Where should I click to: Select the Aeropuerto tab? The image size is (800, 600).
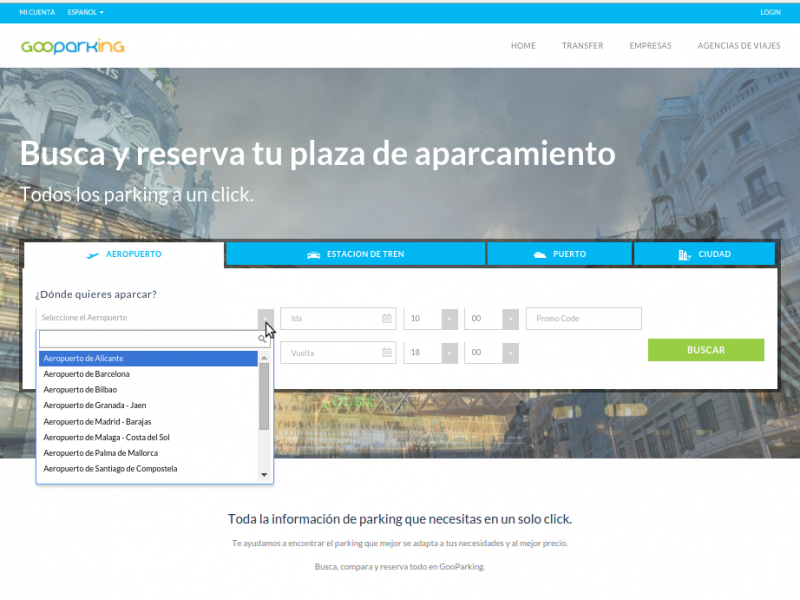click(124, 254)
